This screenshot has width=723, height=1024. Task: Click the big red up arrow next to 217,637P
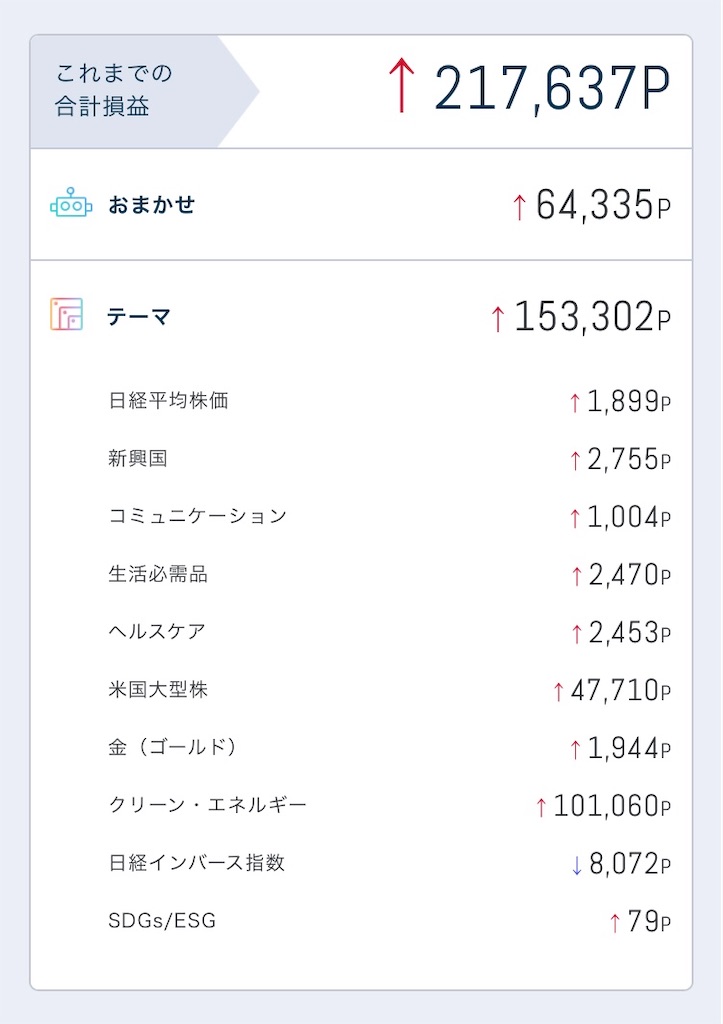pyautogui.click(x=402, y=86)
